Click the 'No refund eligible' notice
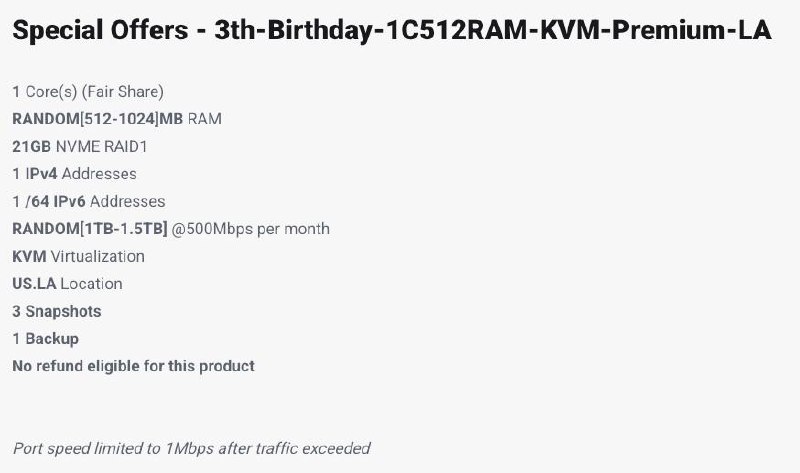800x473 pixels. click(x=133, y=366)
